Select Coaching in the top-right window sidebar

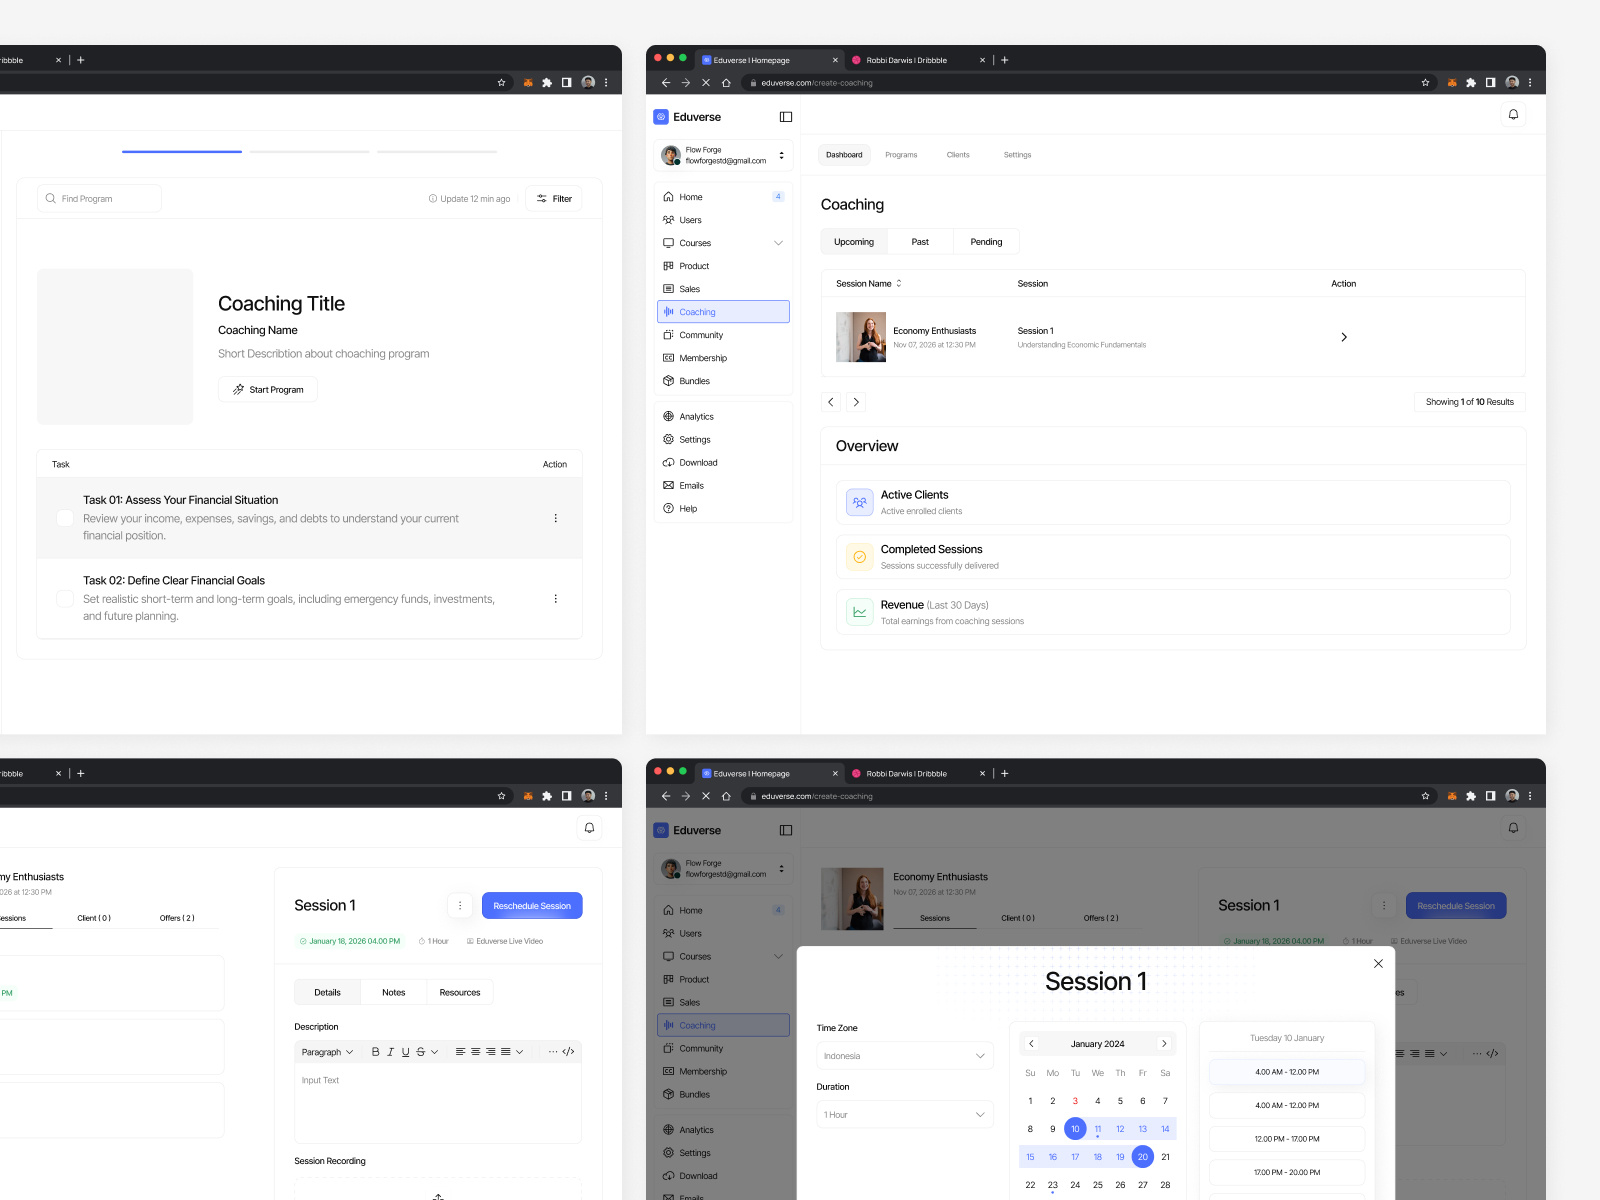point(723,312)
